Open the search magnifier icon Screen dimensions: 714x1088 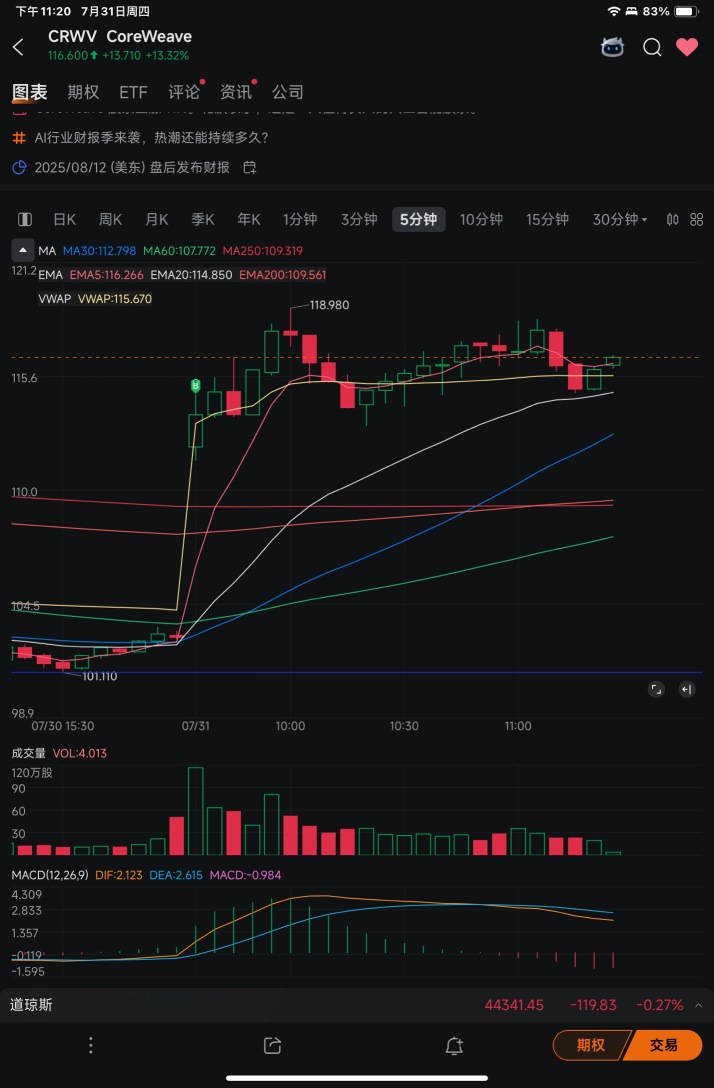(652, 47)
